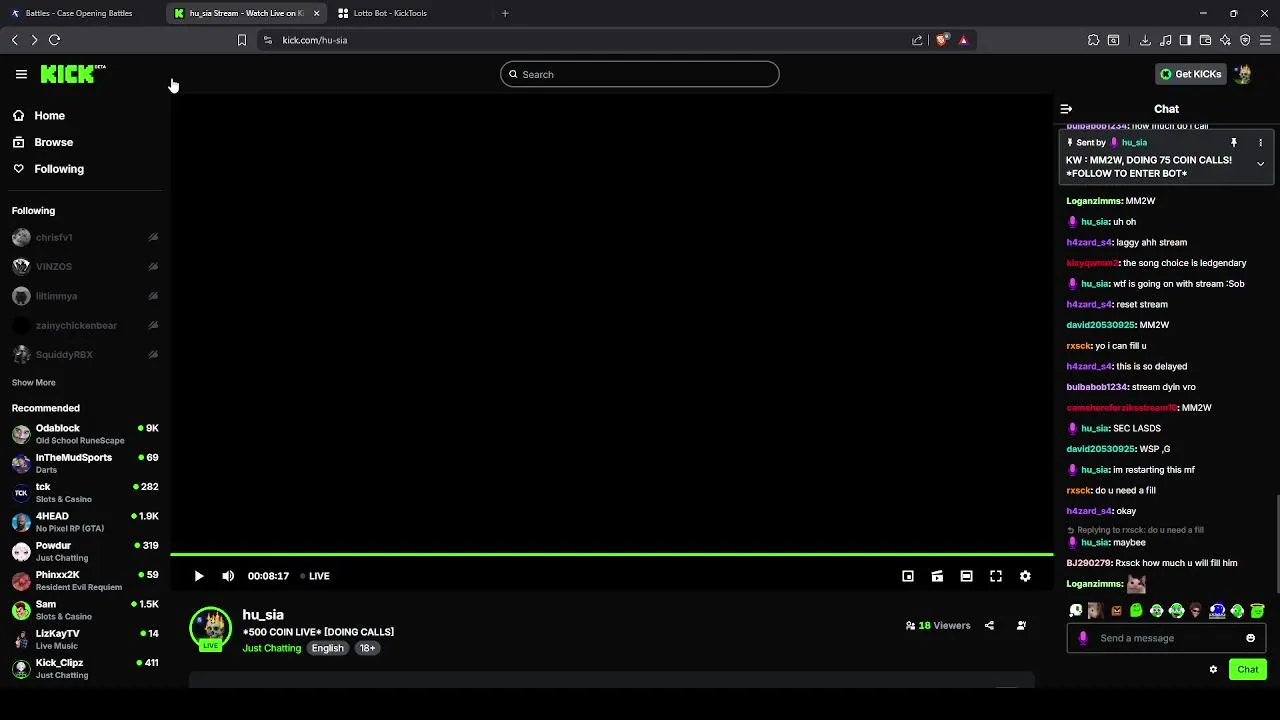Click the hu_sia streamer avatar
This screenshot has height=720, width=1280.
[211, 629]
